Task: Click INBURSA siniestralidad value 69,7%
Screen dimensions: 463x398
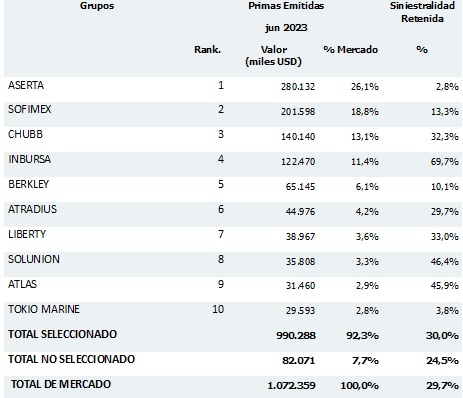Action: [444, 161]
